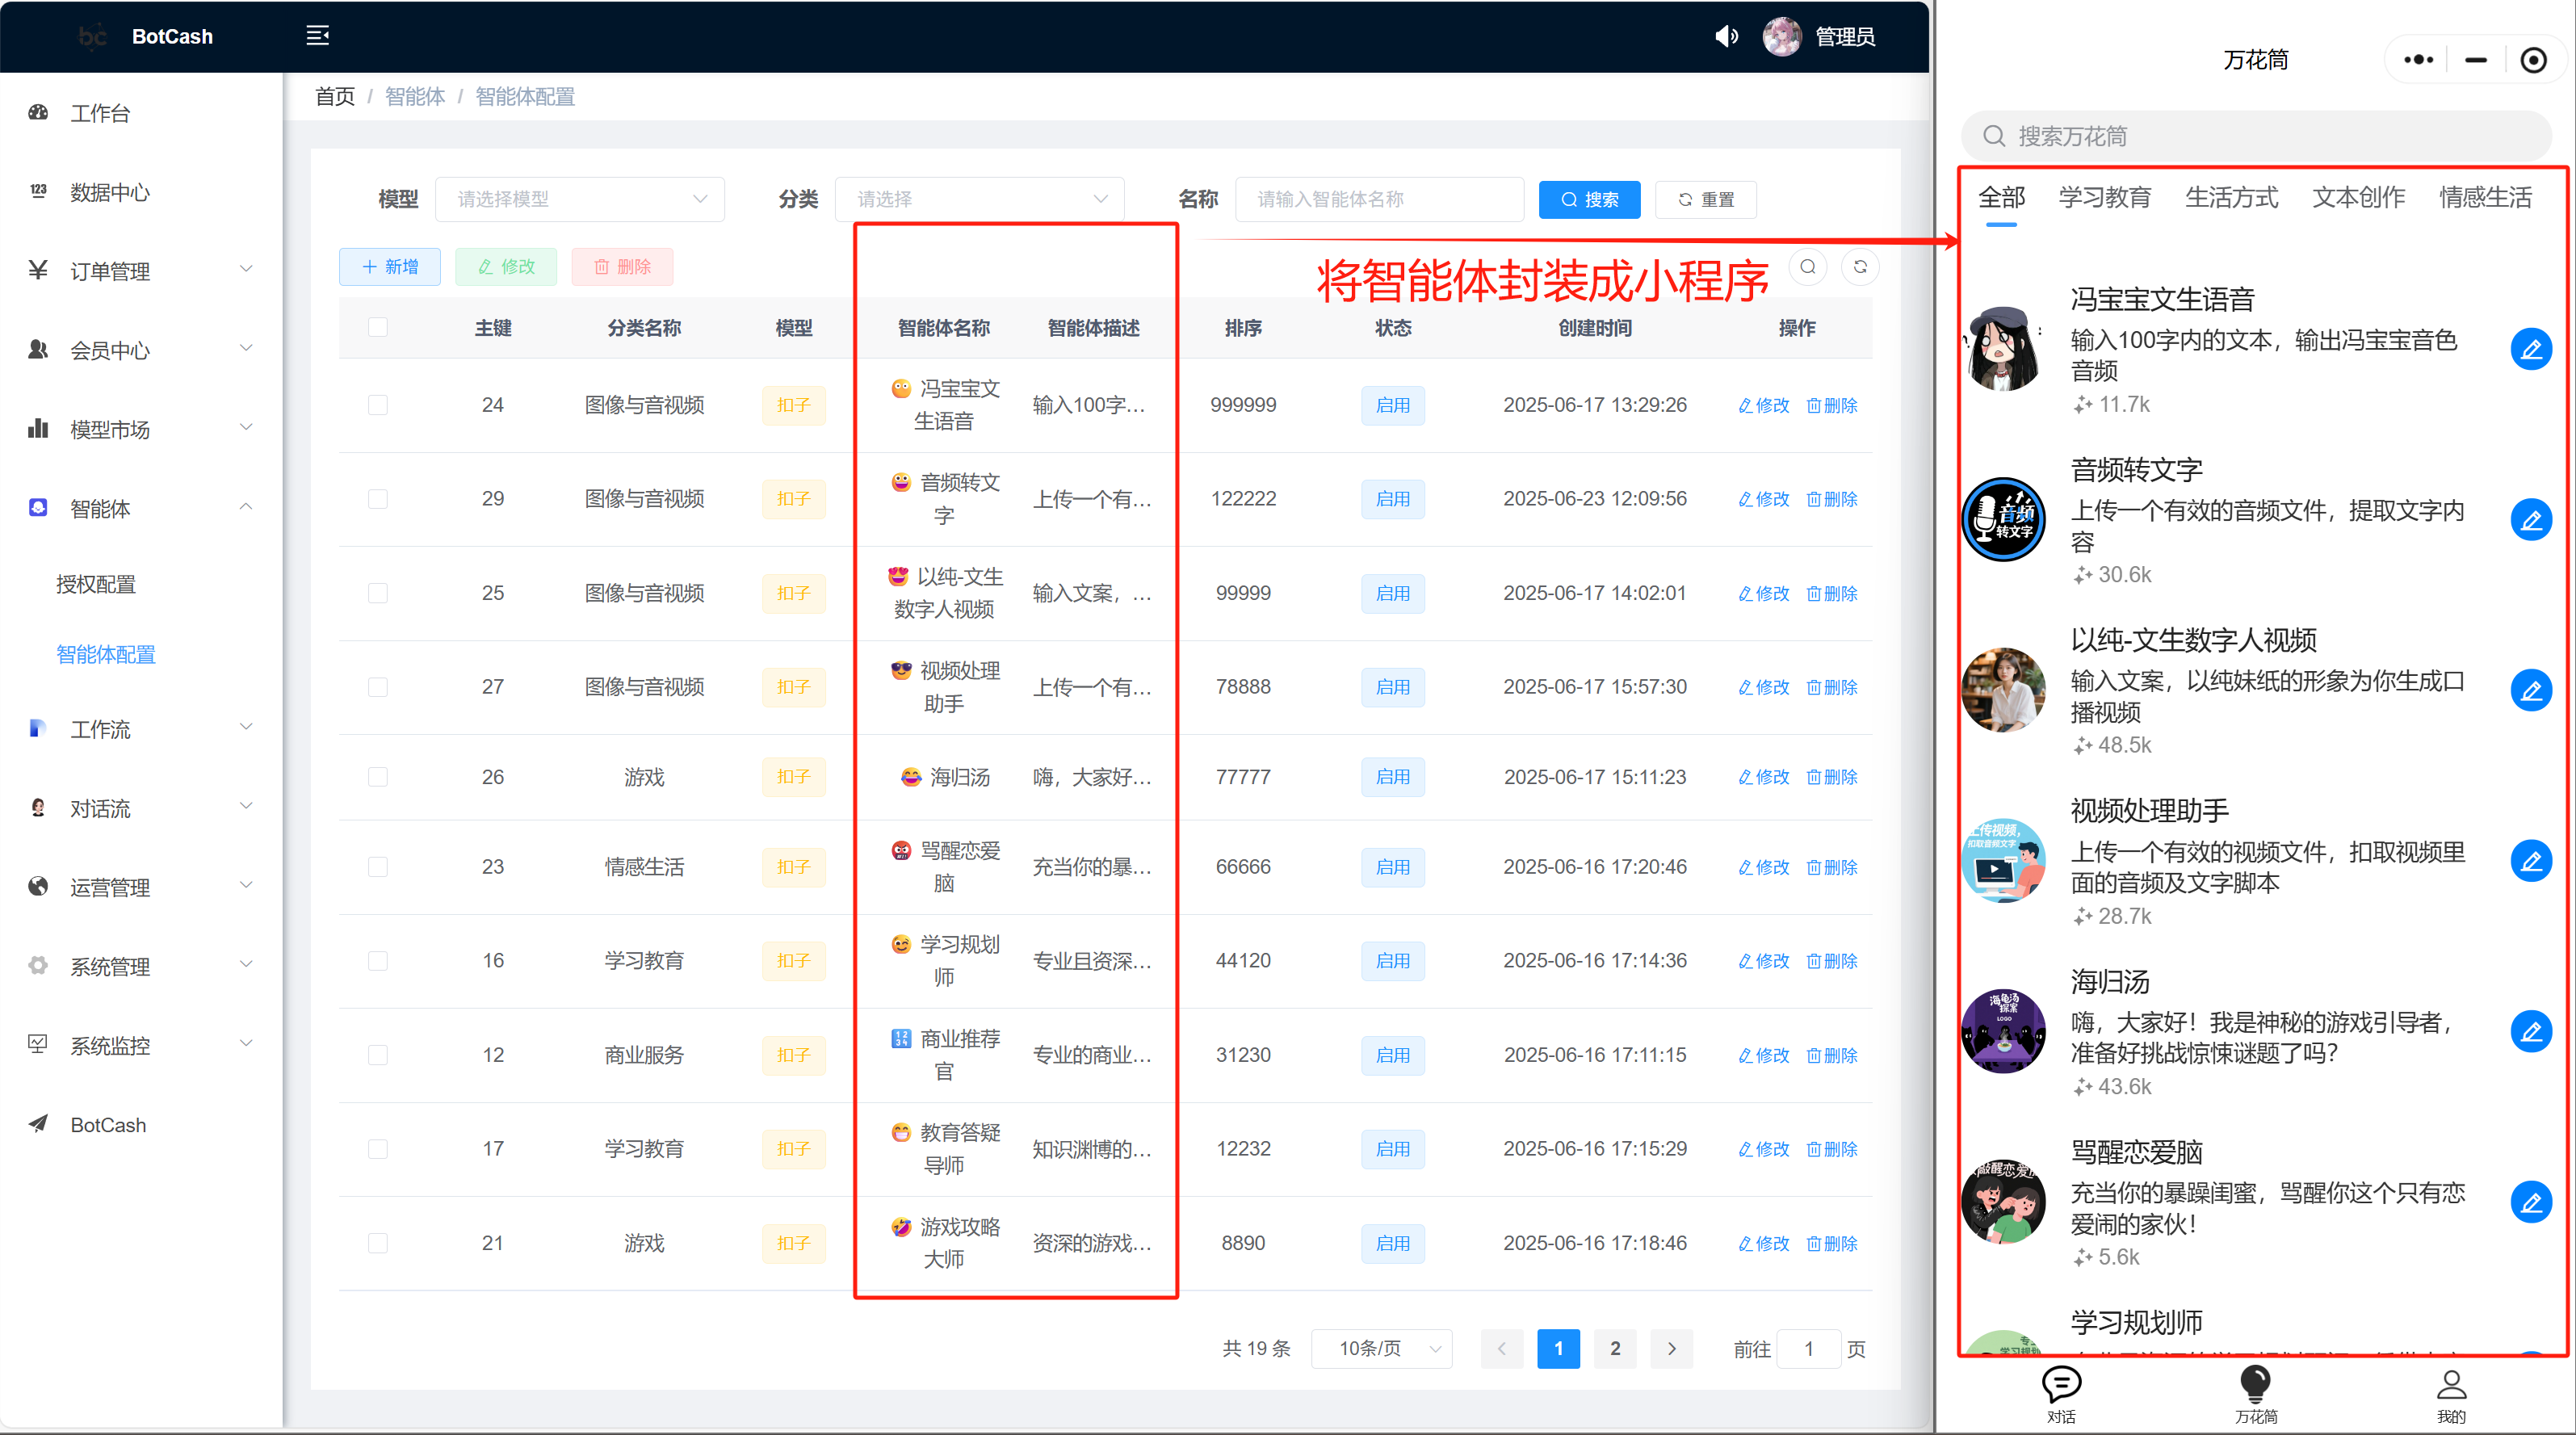The height and width of the screenshot is (1435, 2576).
Task: Click the mini program three-dots menu icon
Action: [2418, 60]
